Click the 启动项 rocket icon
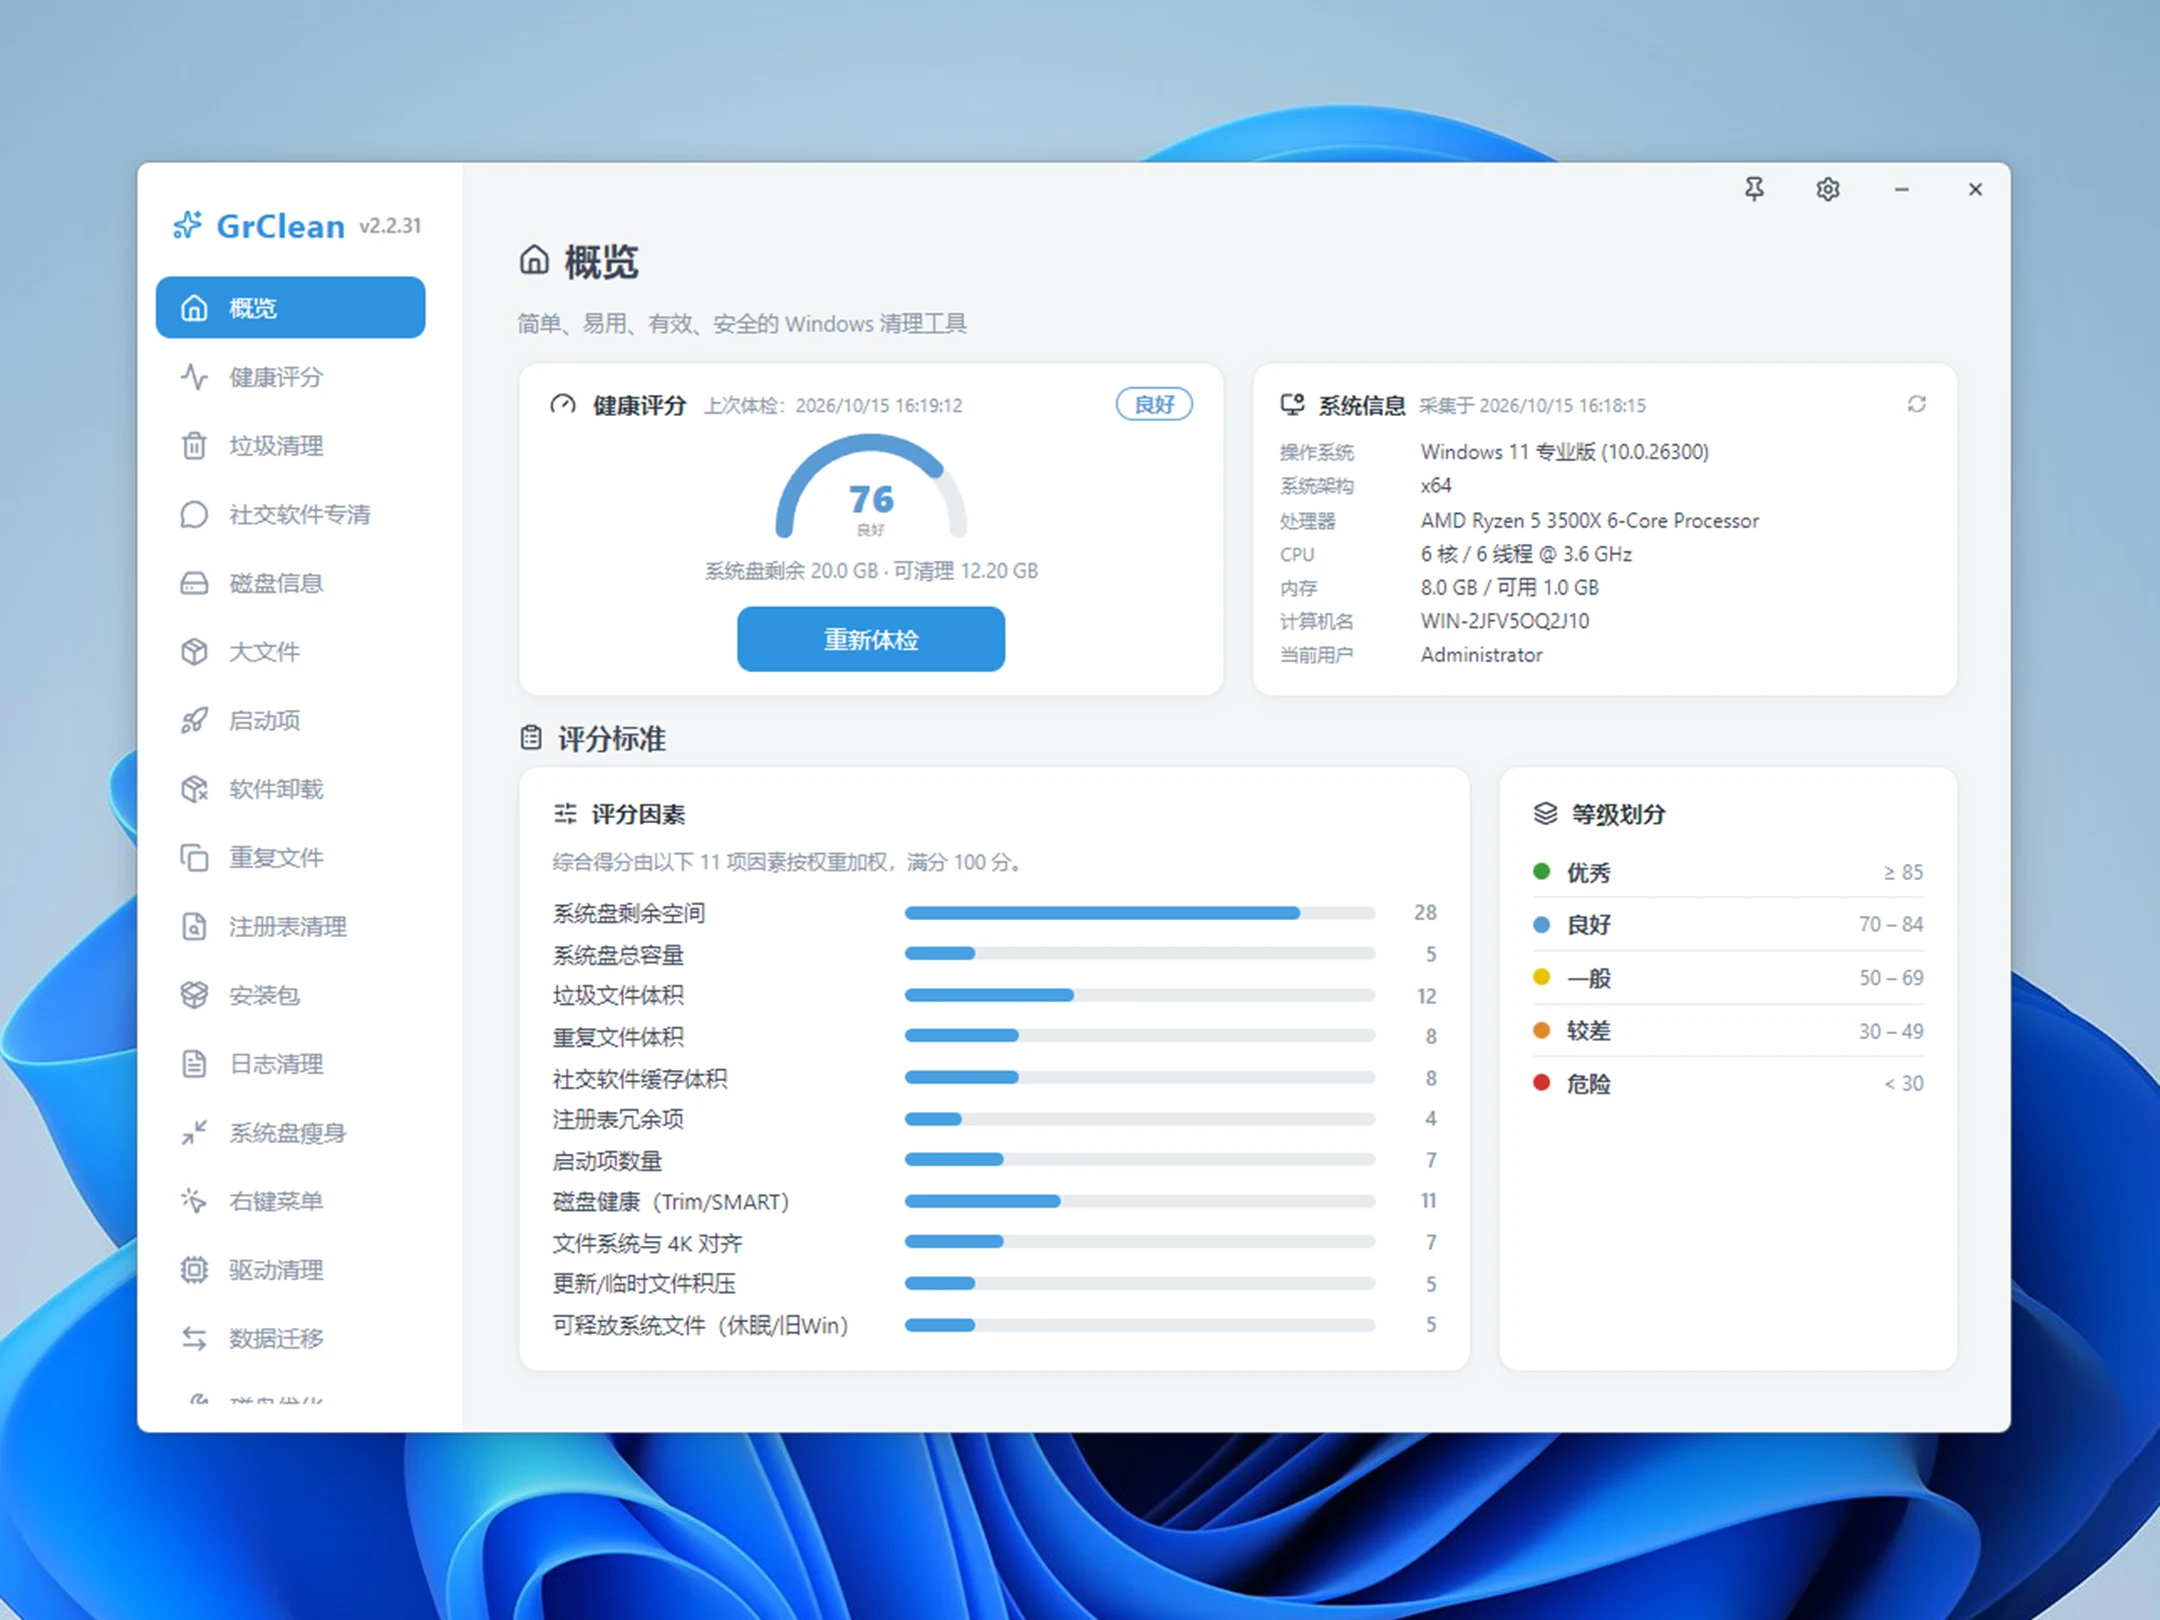 (x=194, y=720)
